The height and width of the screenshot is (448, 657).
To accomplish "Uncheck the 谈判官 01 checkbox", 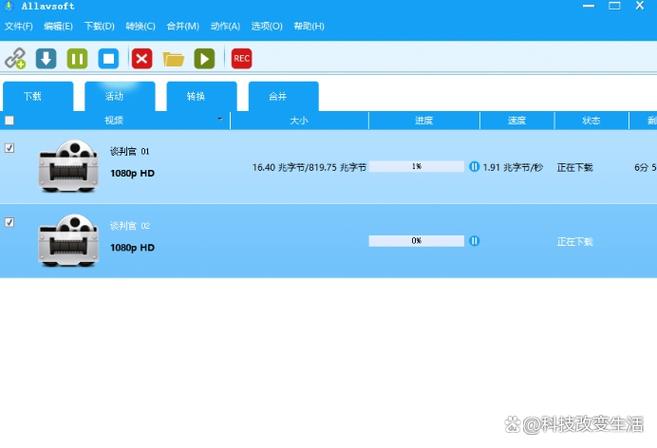I will 9,148.
